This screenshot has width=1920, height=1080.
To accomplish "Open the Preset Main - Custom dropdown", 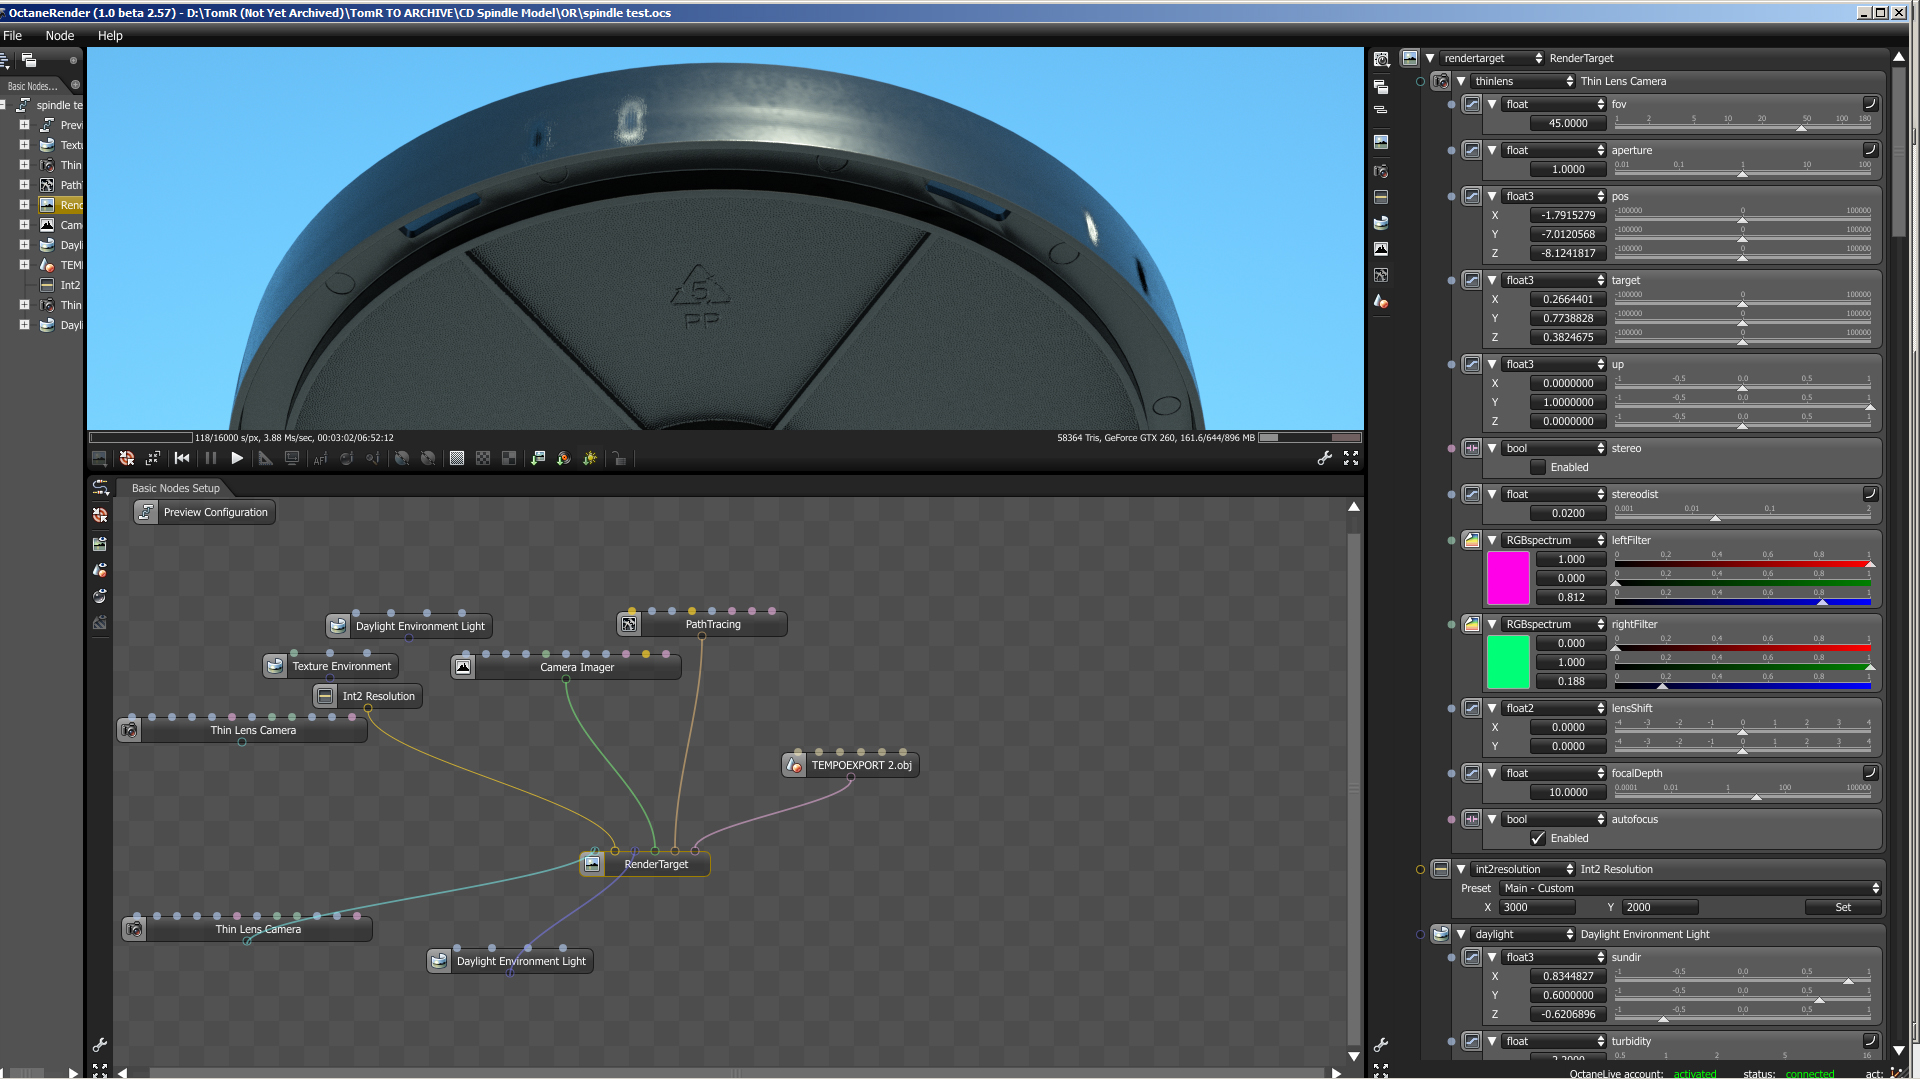I will 1690,889.
